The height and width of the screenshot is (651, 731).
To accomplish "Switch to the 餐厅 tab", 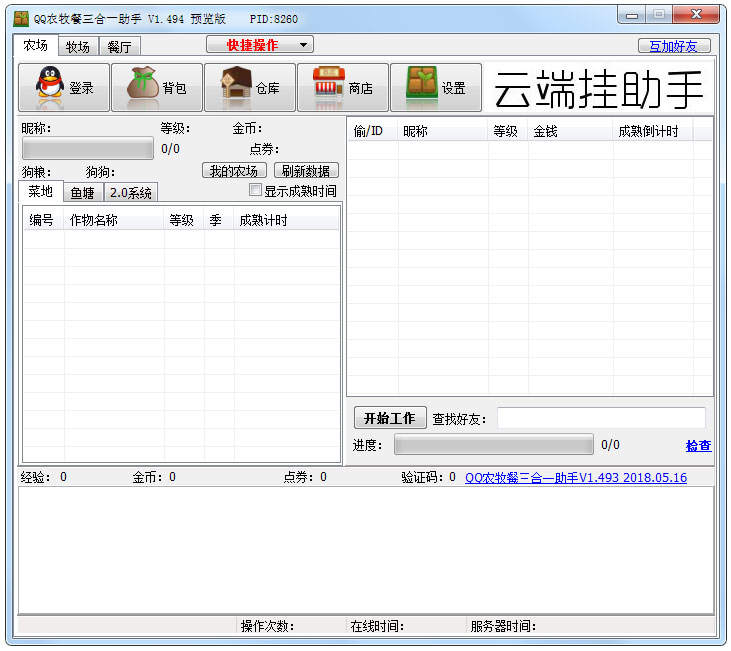I will tap(119, 47).
